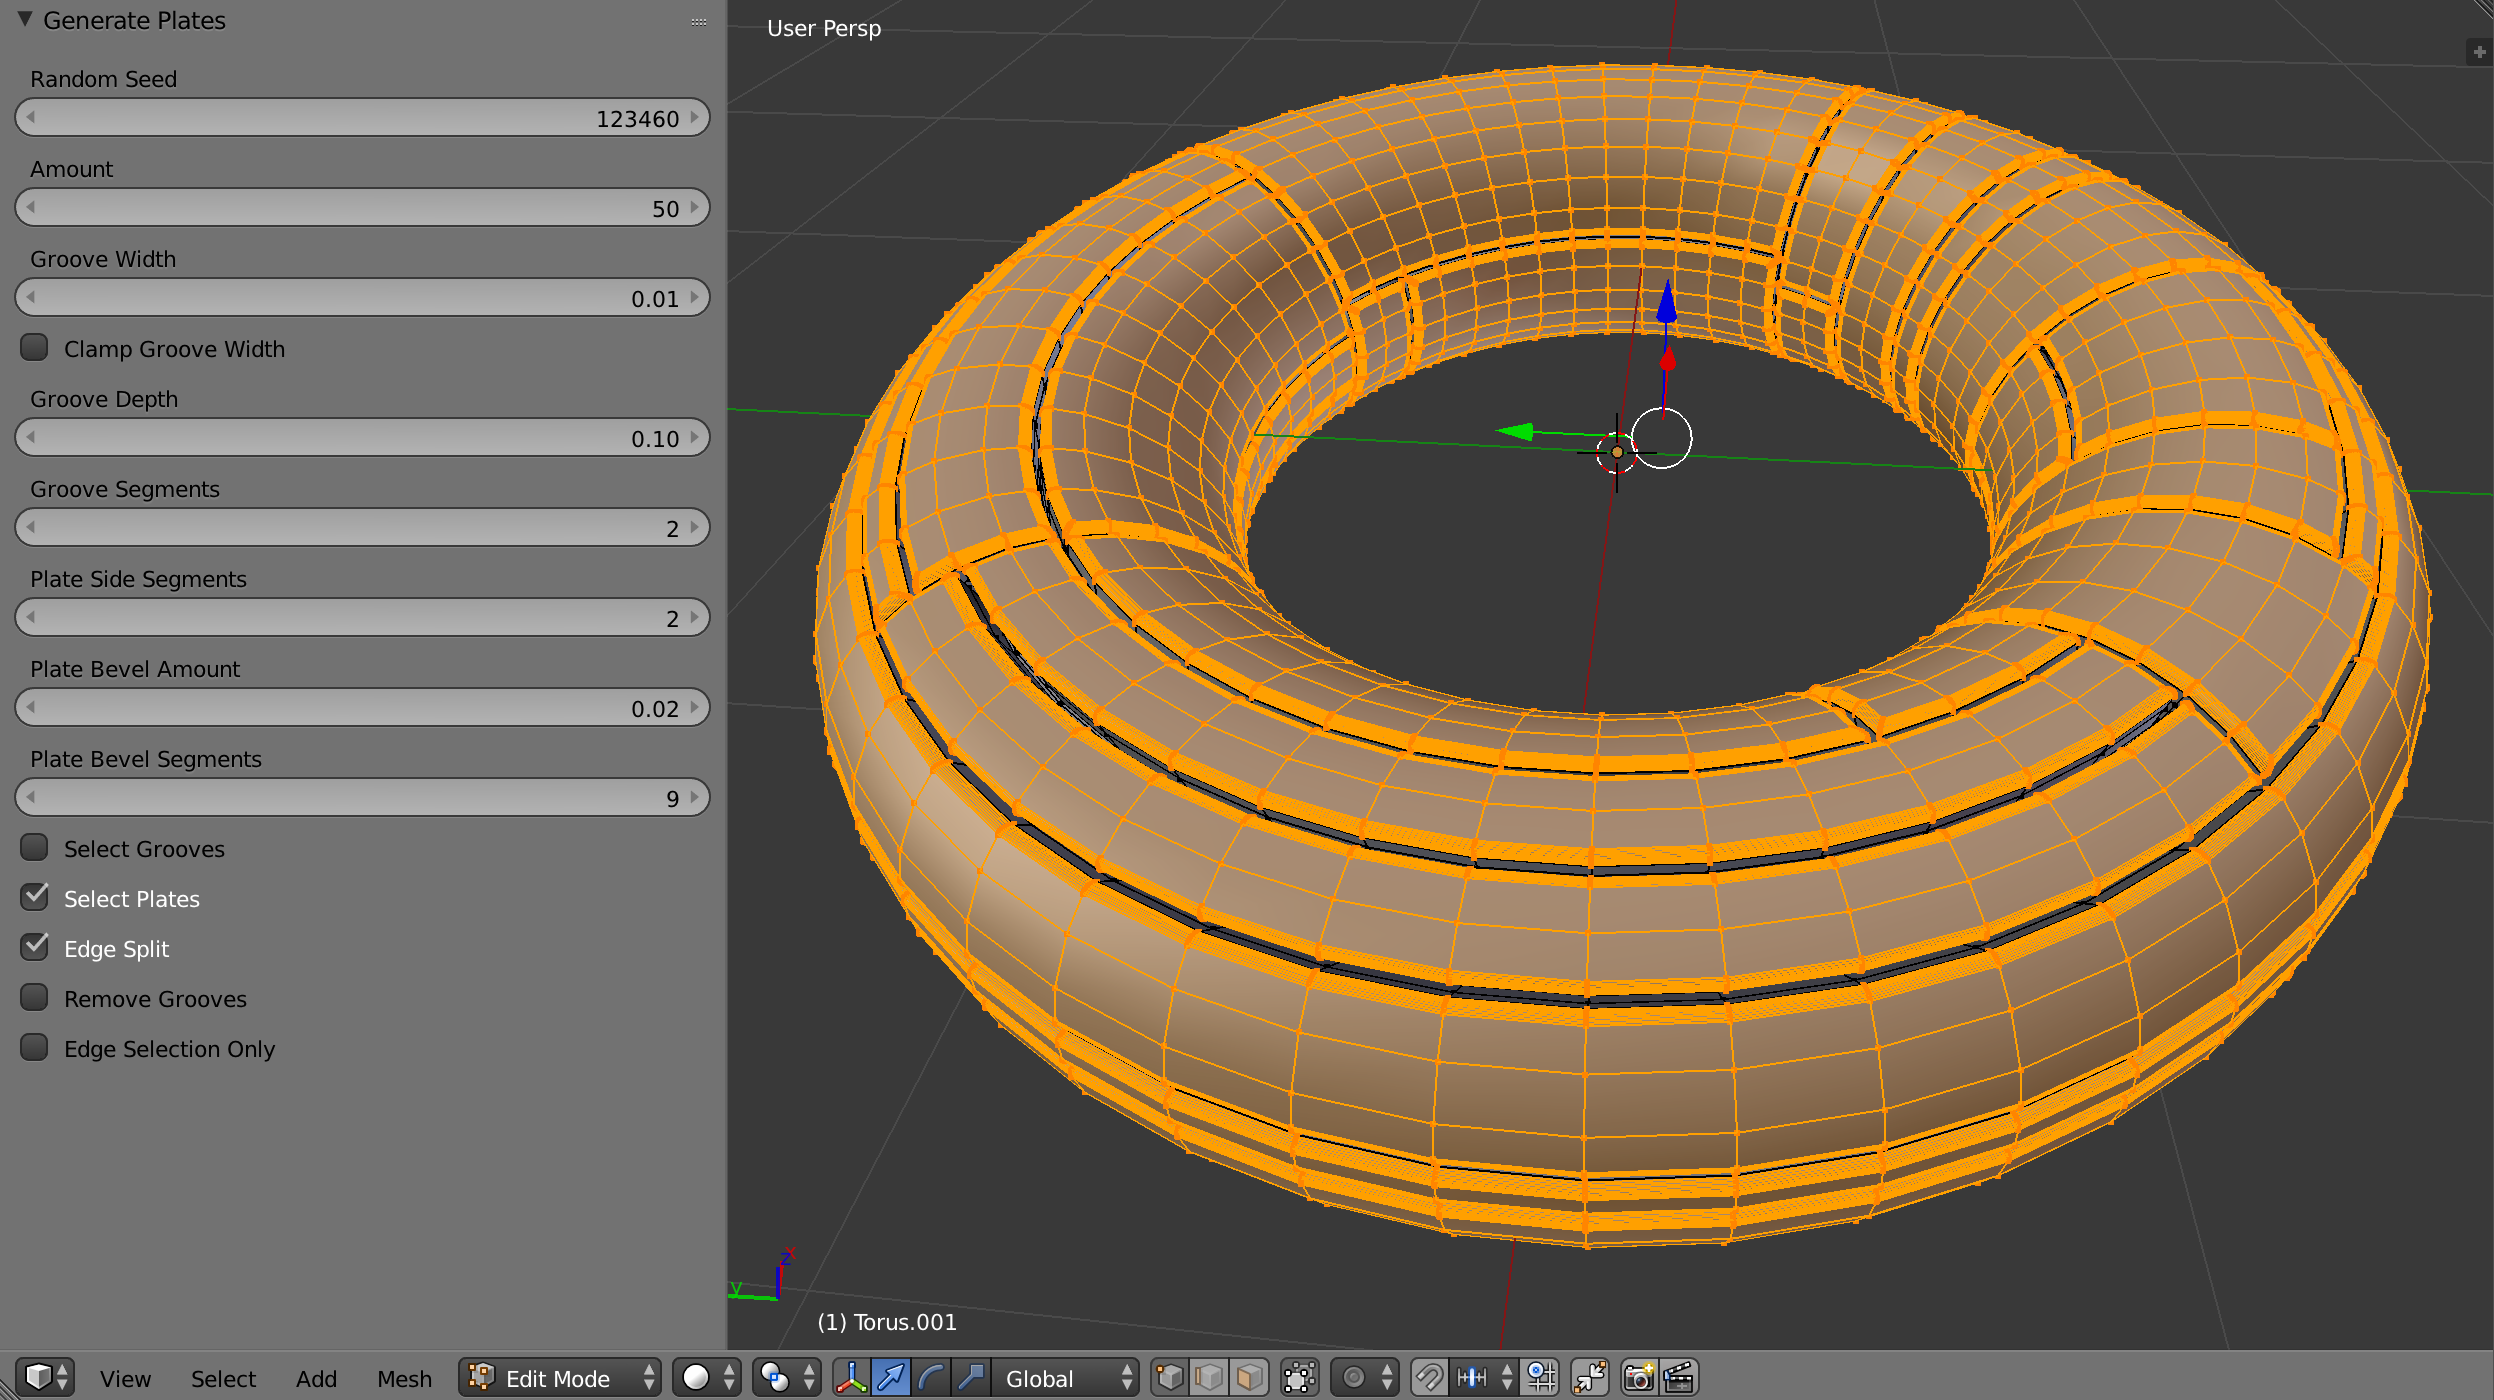This screenshot has height=1400, width=2494.
Task: Open the Viewport Shading dropdown
Action: (700, 1377)
